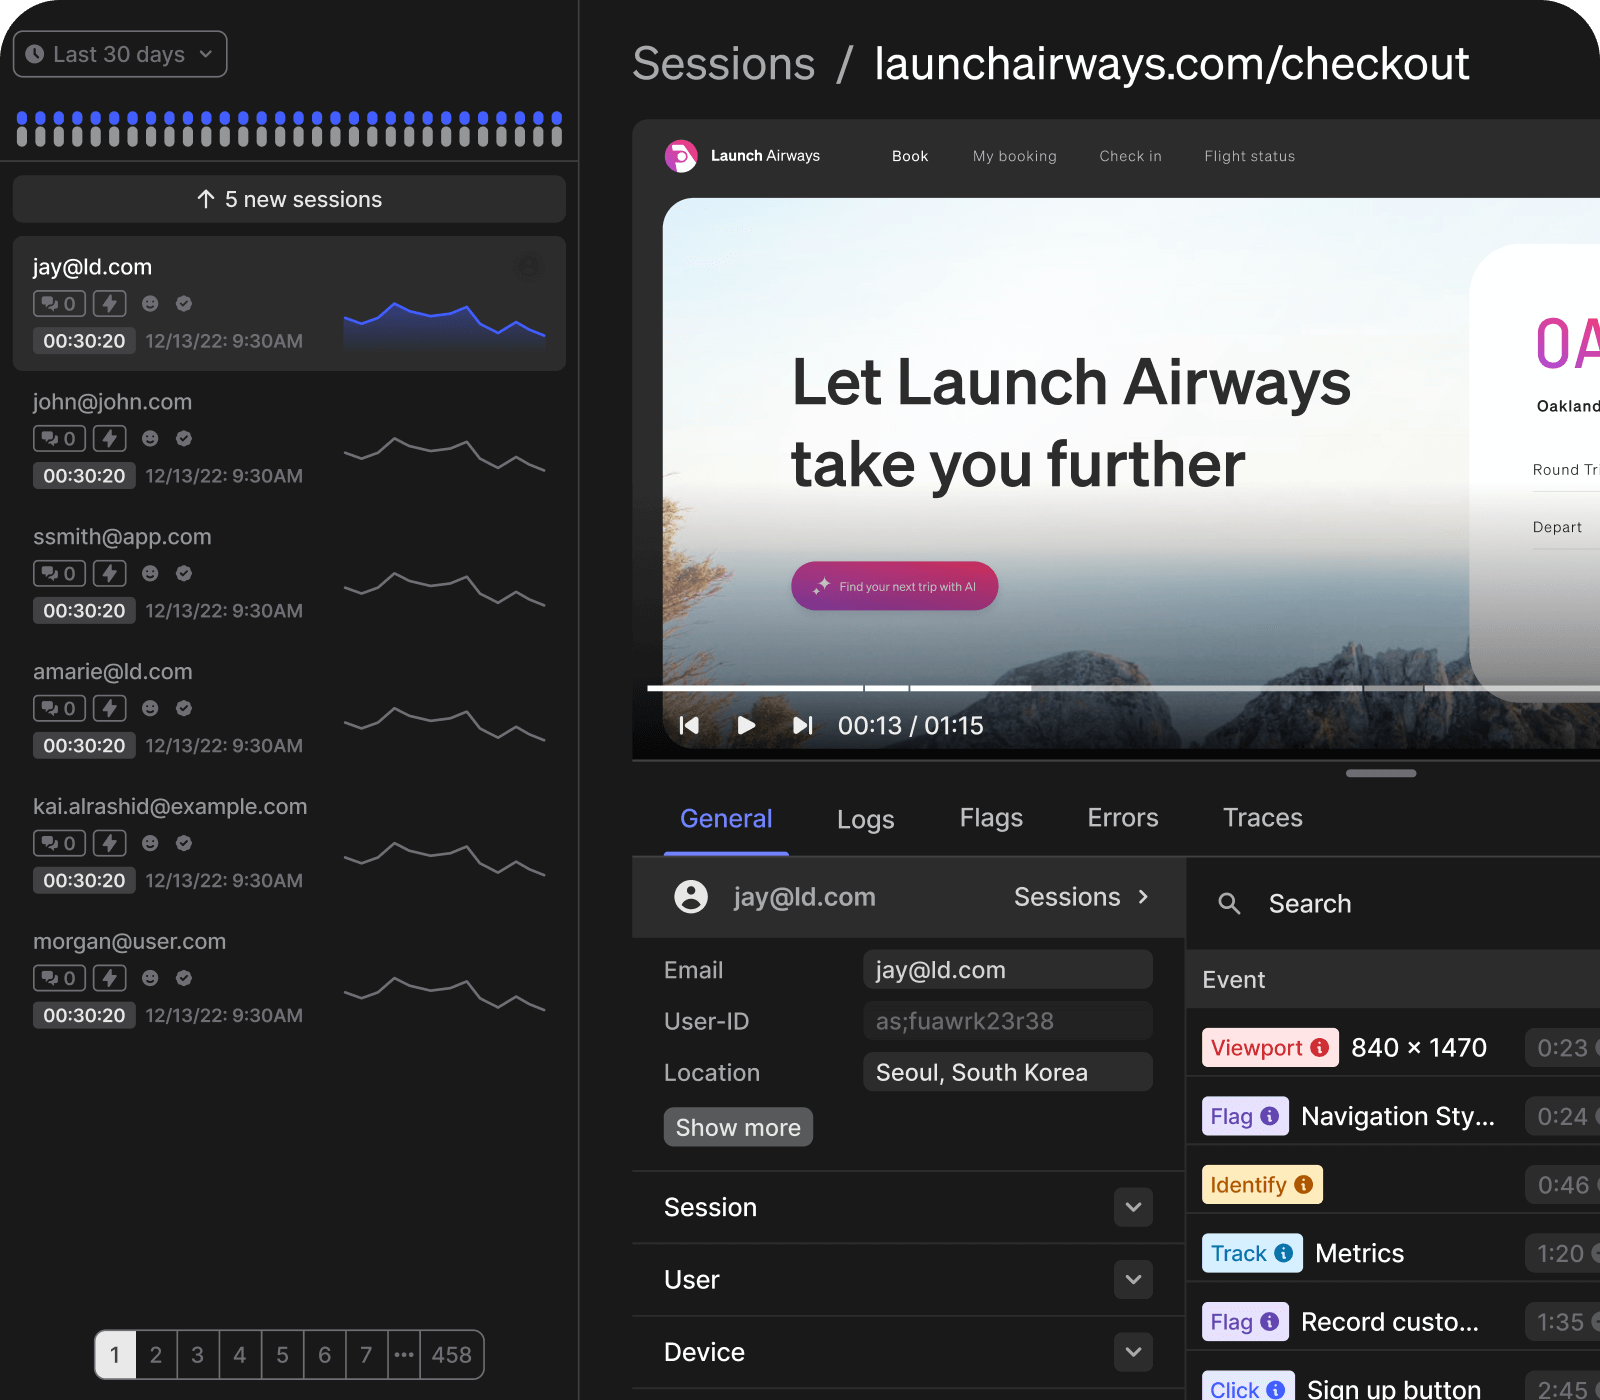Click the Launch Airways logo
1600x1400 pixels.
pyautogui.click(x=681, y=156)
